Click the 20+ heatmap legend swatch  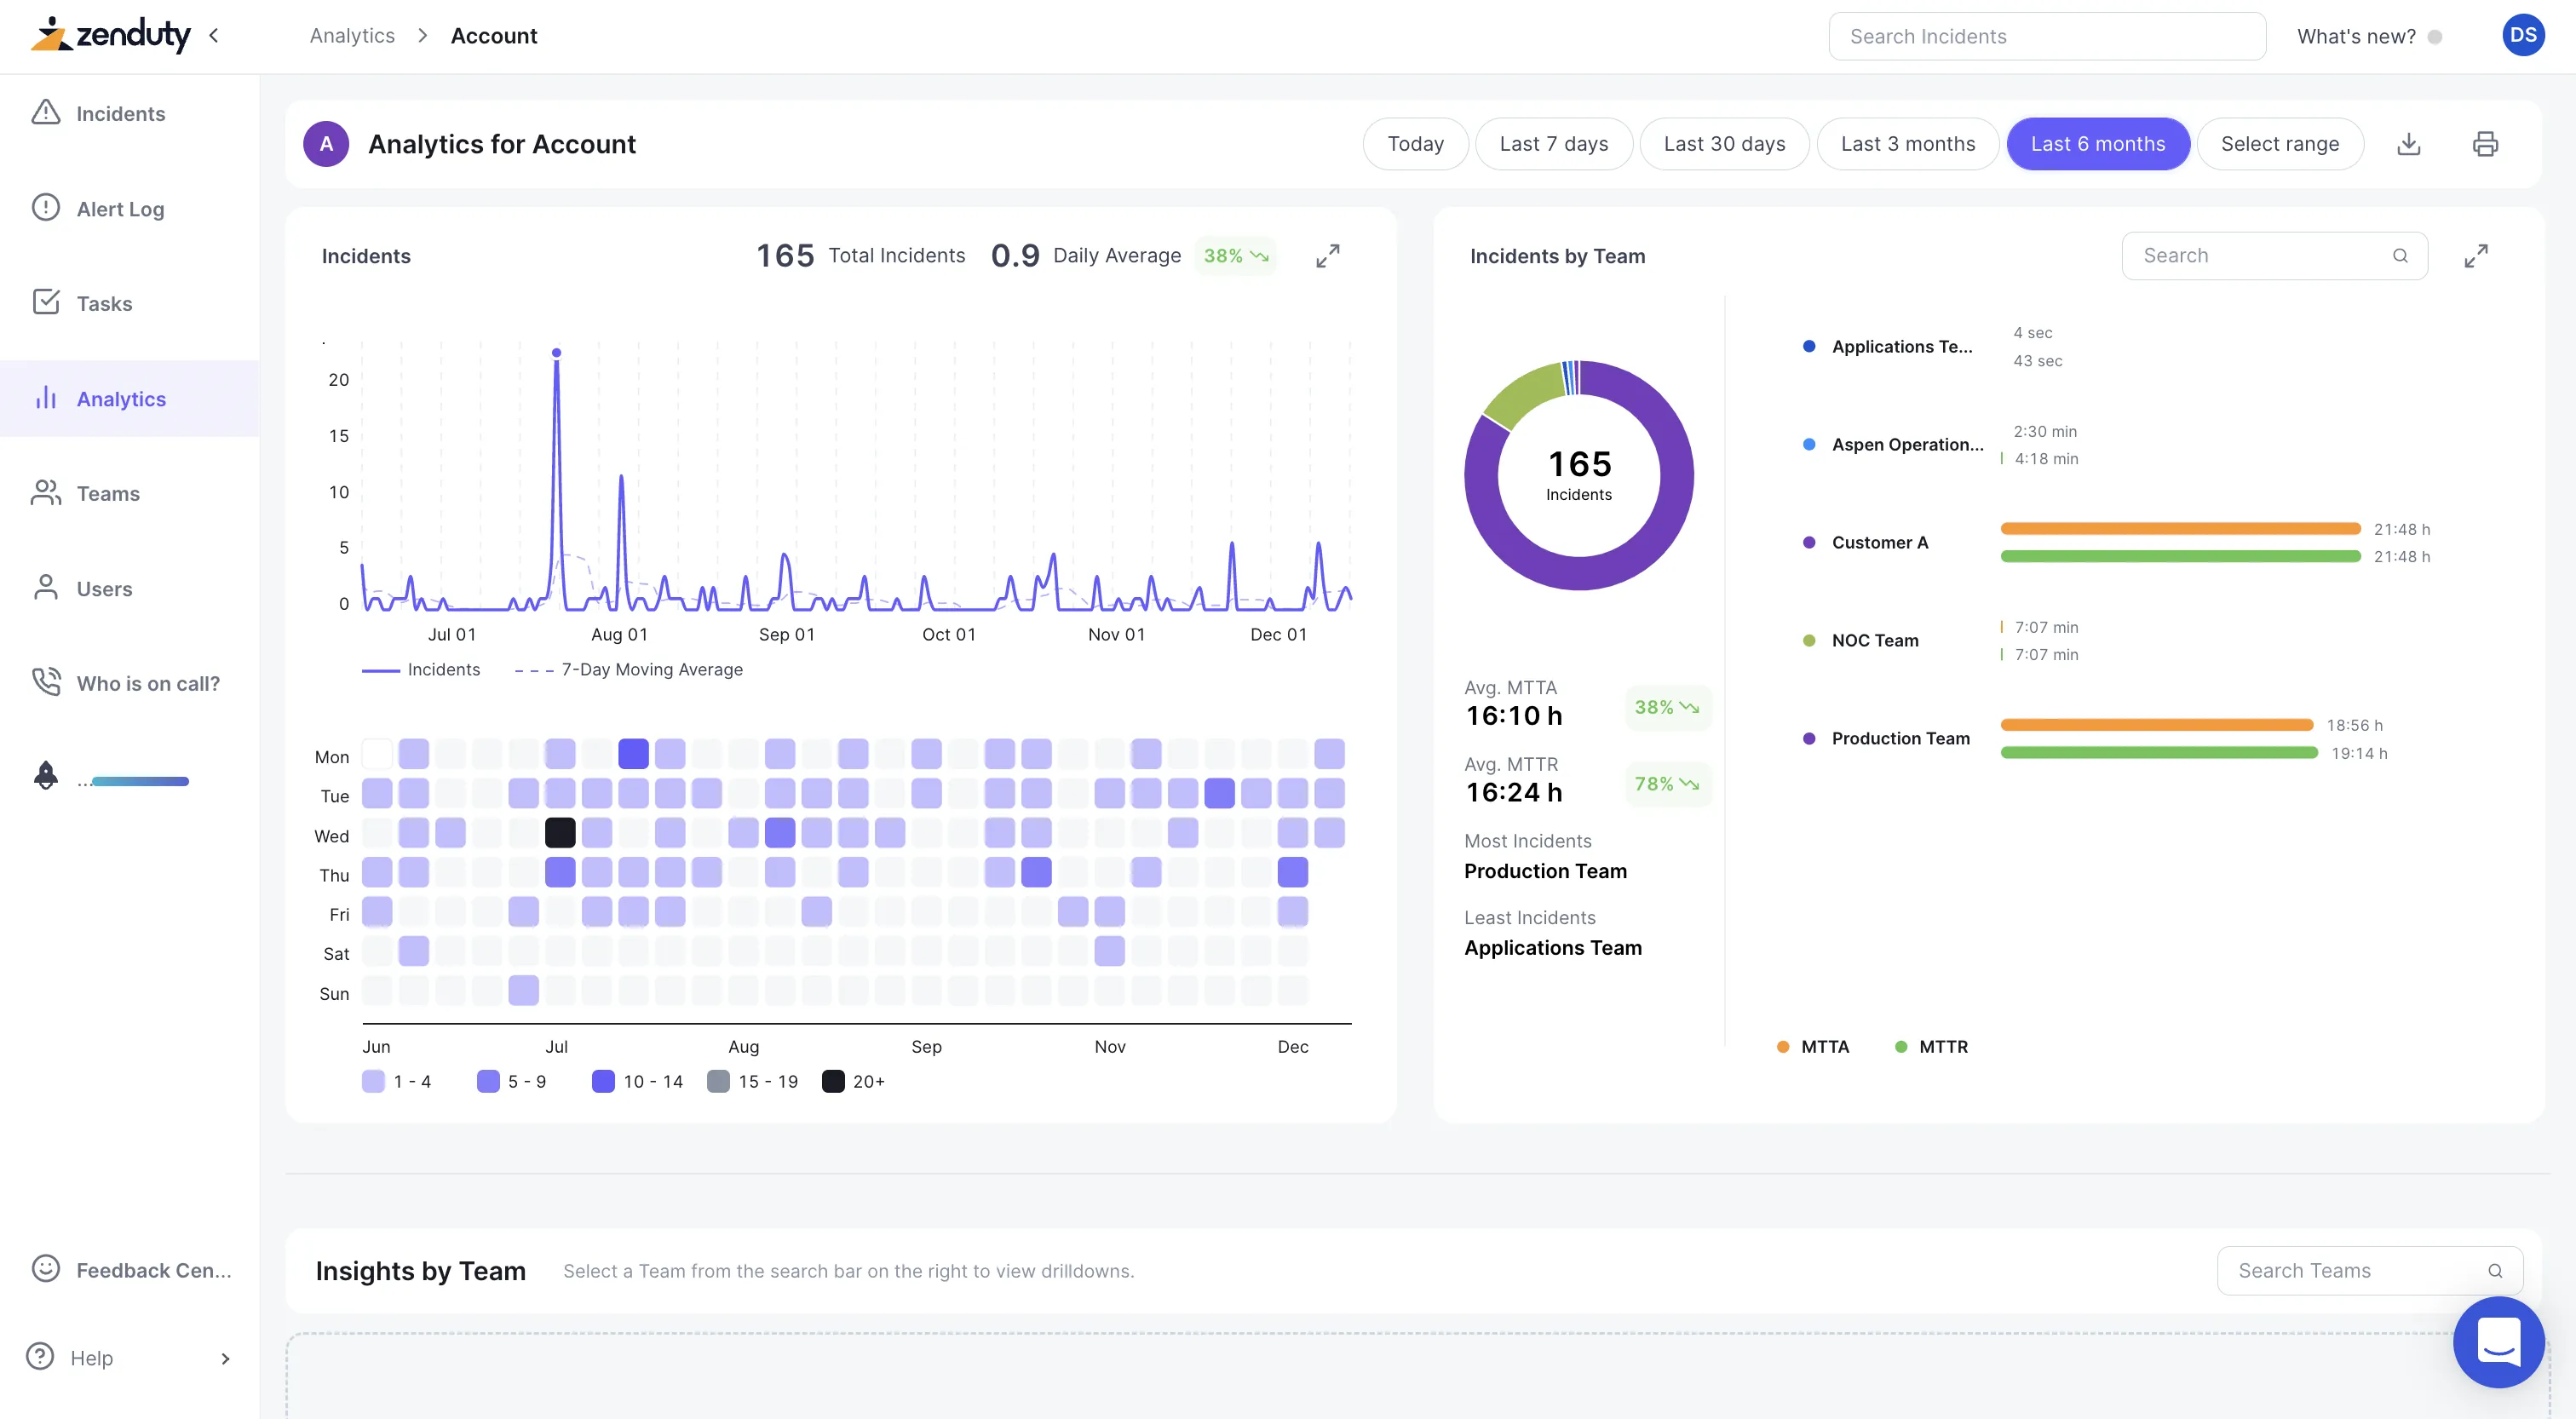tap(832, 1081)
